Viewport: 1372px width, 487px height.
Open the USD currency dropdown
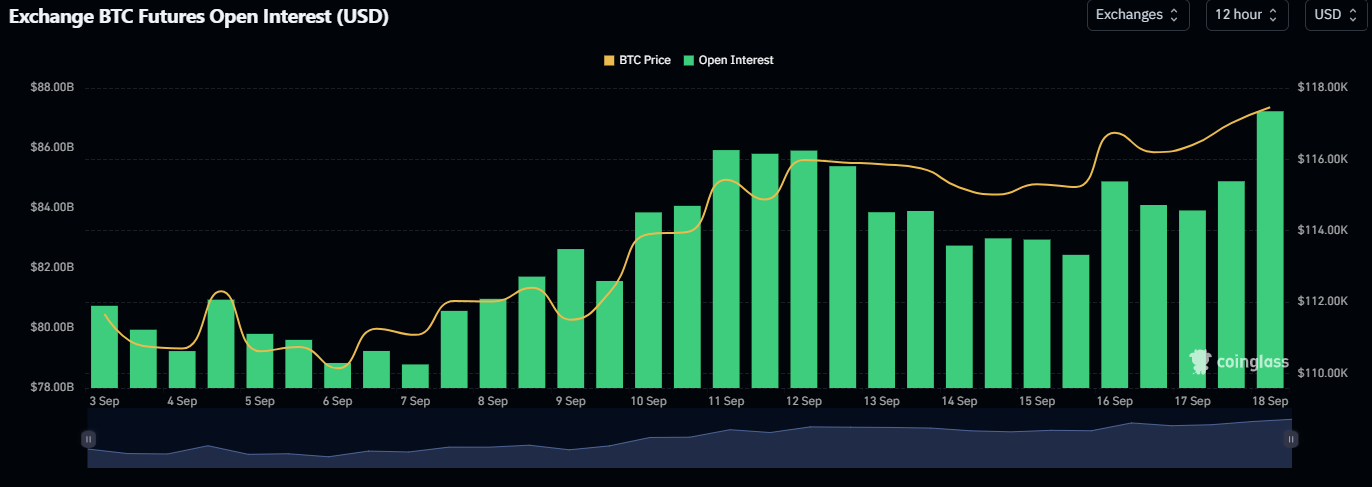click(x=1337, y=15)
